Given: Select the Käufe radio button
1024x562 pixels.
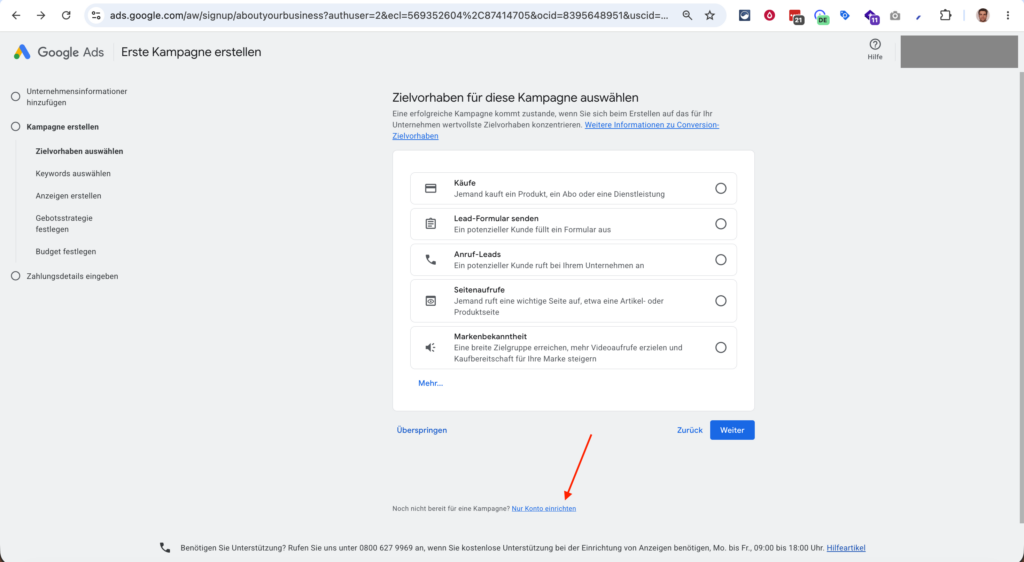Looking at the screenshot, I should click(x=720, y=189).
